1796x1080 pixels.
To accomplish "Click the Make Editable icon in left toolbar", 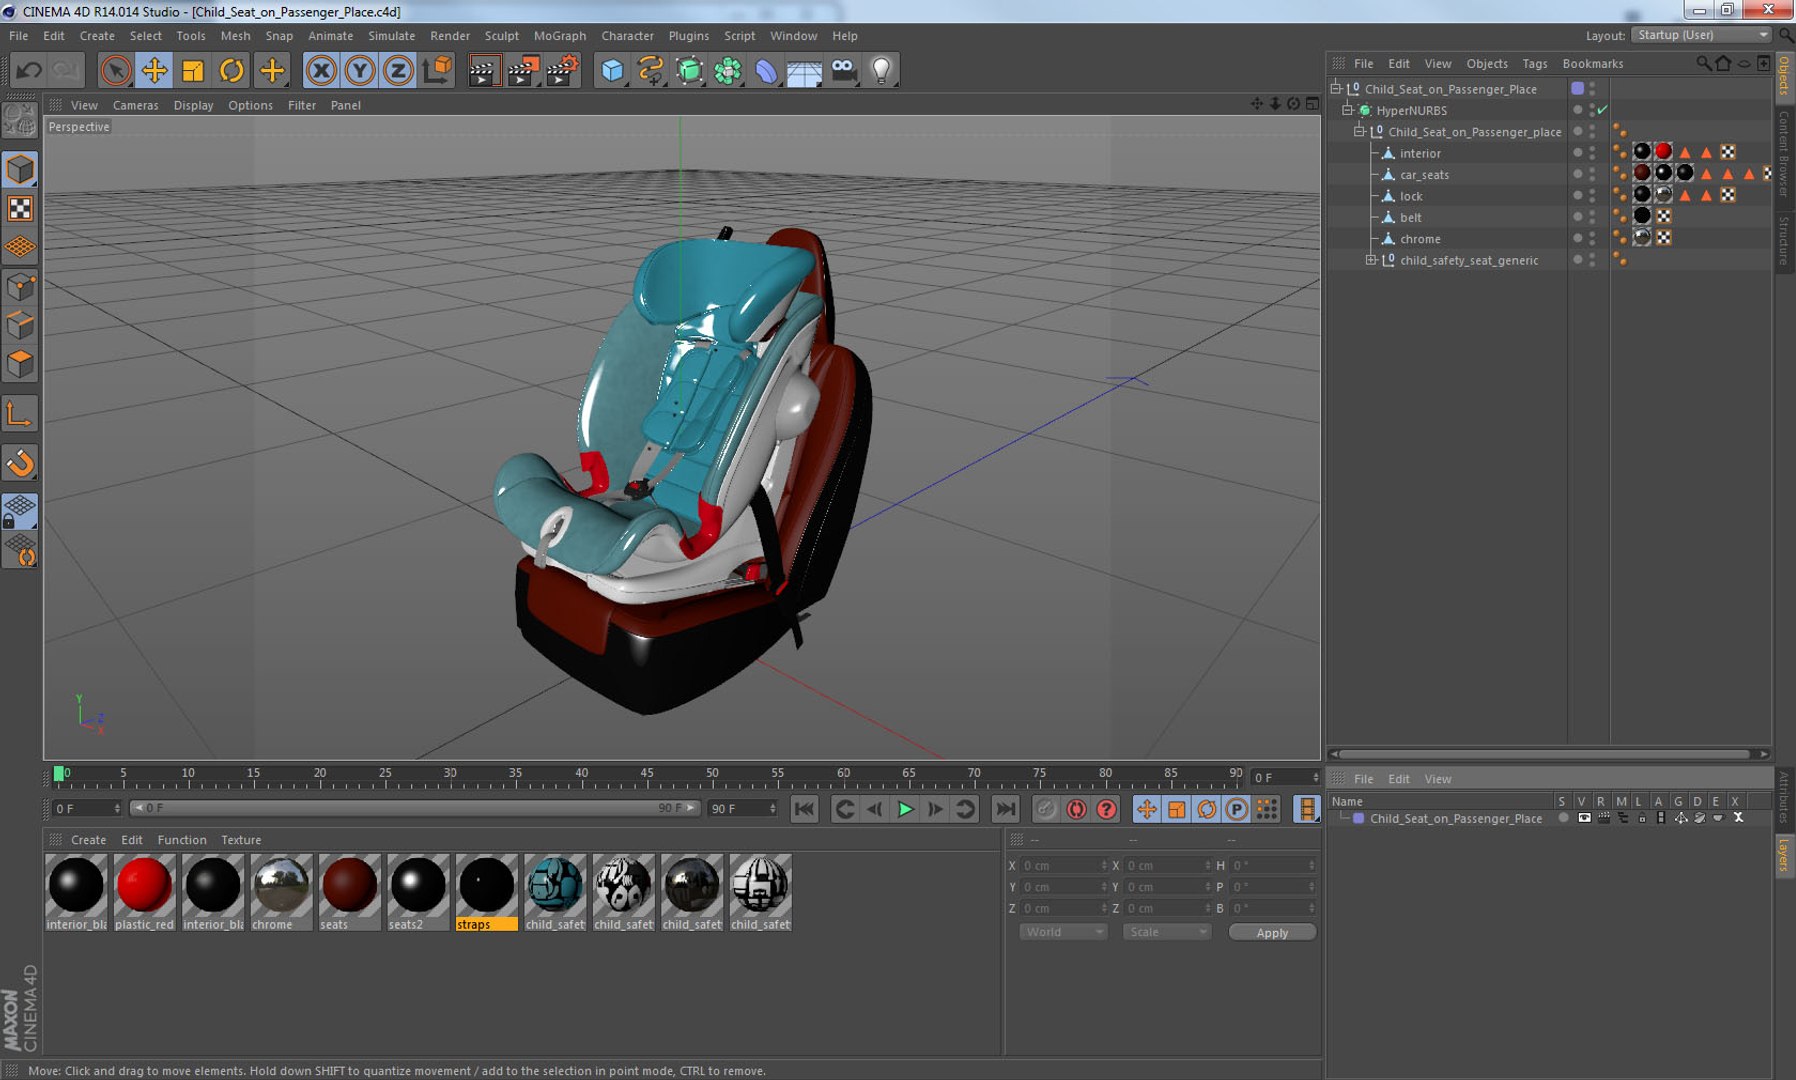I will pos(20,121).
